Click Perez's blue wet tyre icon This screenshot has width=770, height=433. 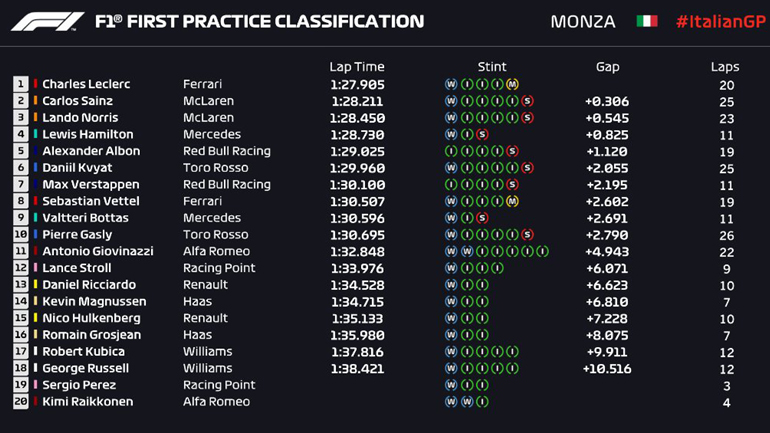451,385
